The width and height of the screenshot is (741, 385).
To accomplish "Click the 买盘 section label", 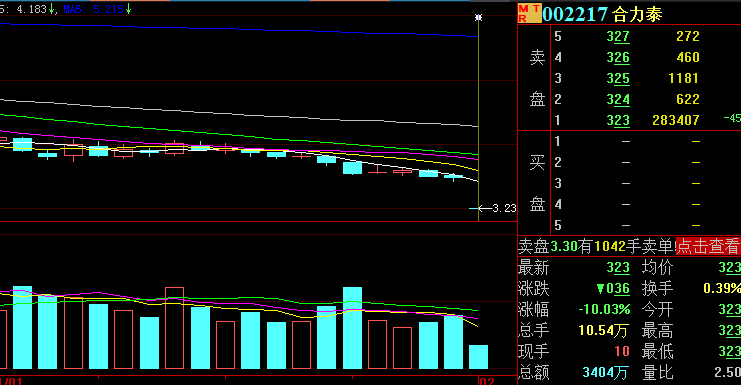I will click(x=537, y=183).
